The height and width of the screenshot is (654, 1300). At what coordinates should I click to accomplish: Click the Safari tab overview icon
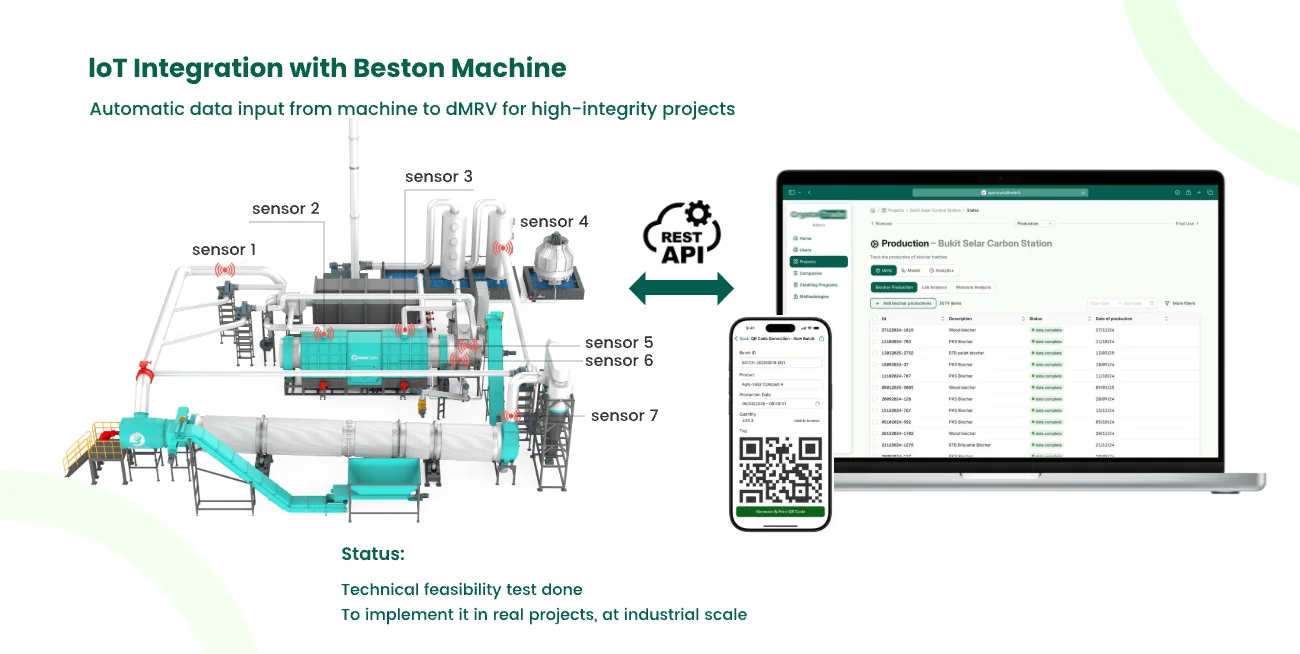pyautogui.click(x=1210, y=192)
